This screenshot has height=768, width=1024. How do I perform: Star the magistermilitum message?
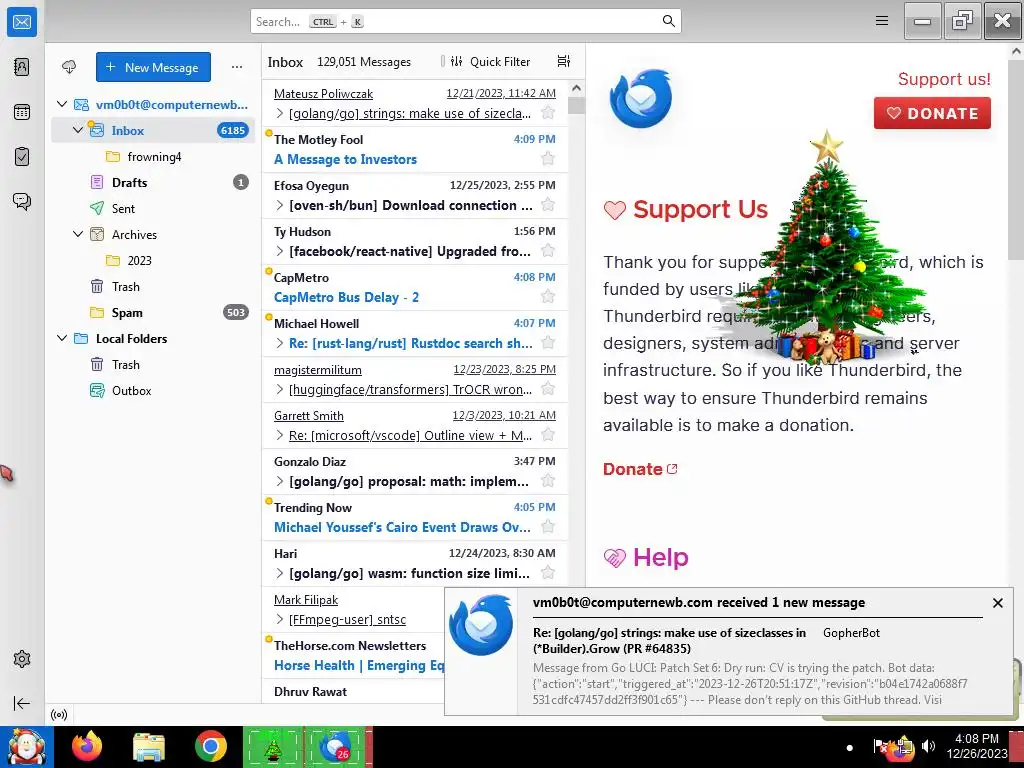(548, 389)
